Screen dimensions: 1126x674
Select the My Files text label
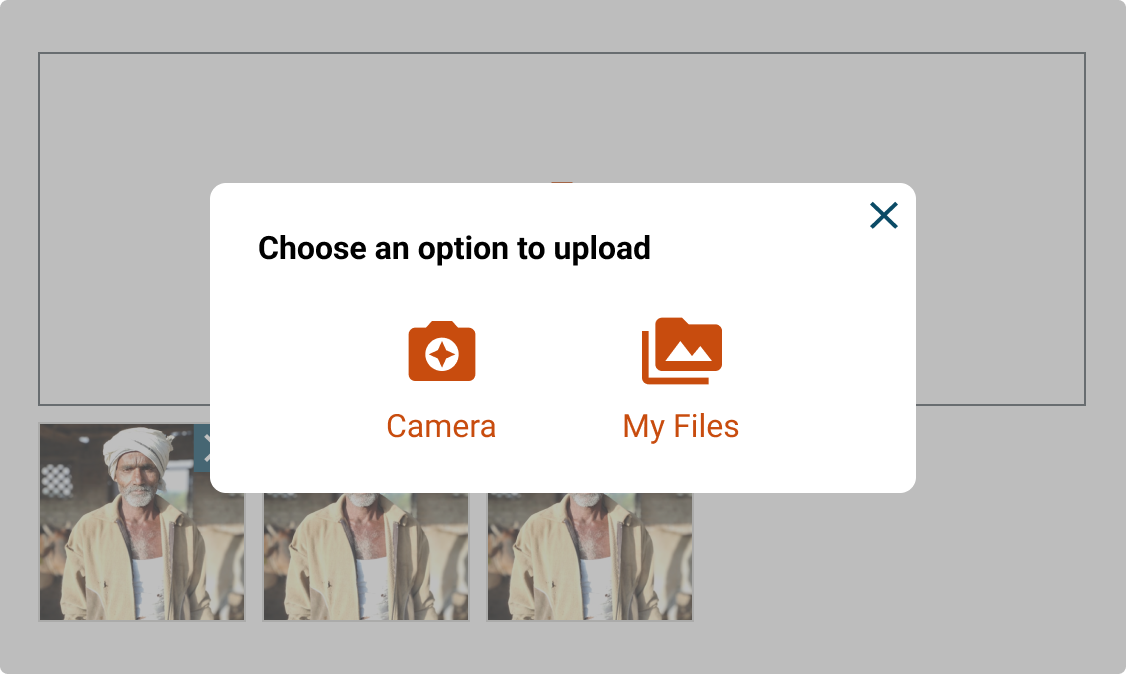tap(681, 426)
